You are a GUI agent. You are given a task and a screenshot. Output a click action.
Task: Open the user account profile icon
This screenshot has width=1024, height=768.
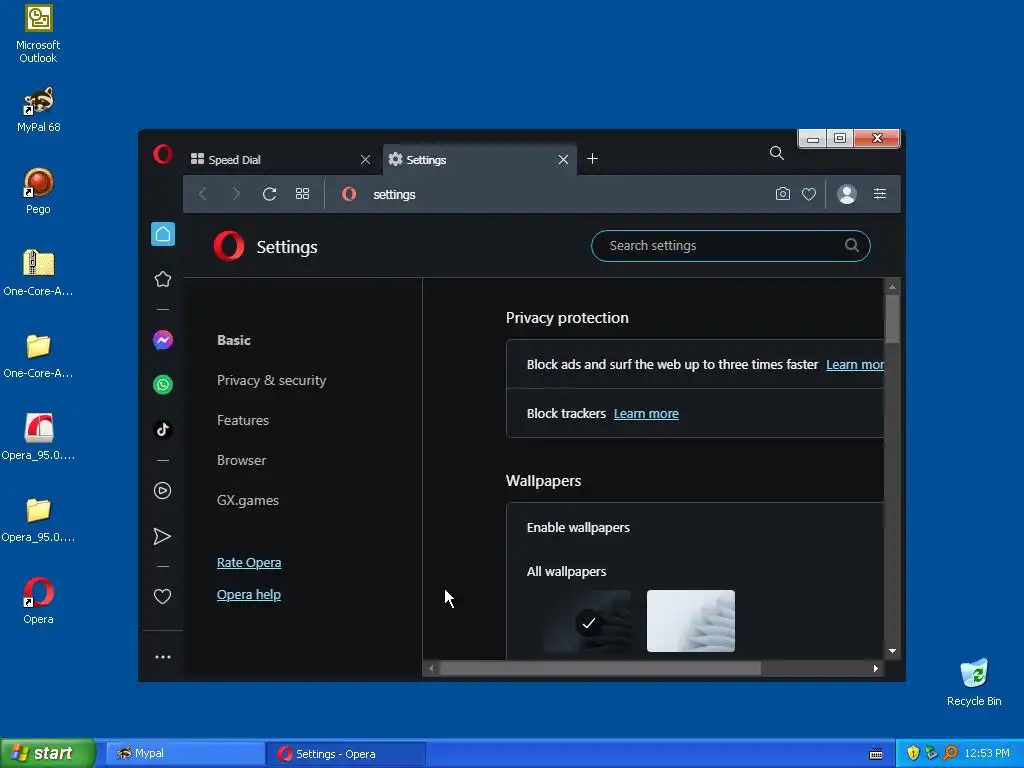pyautogui.click(x=846, y=194)
